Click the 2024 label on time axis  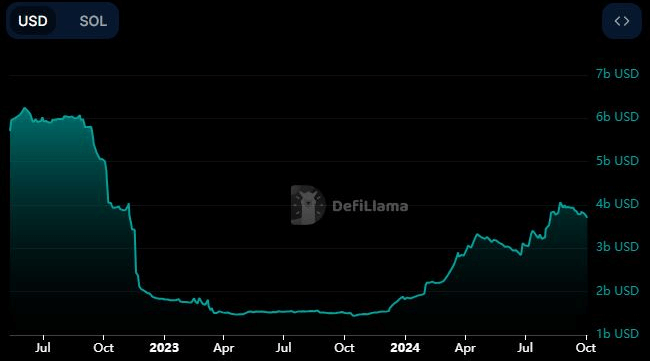tap(405, 347)
